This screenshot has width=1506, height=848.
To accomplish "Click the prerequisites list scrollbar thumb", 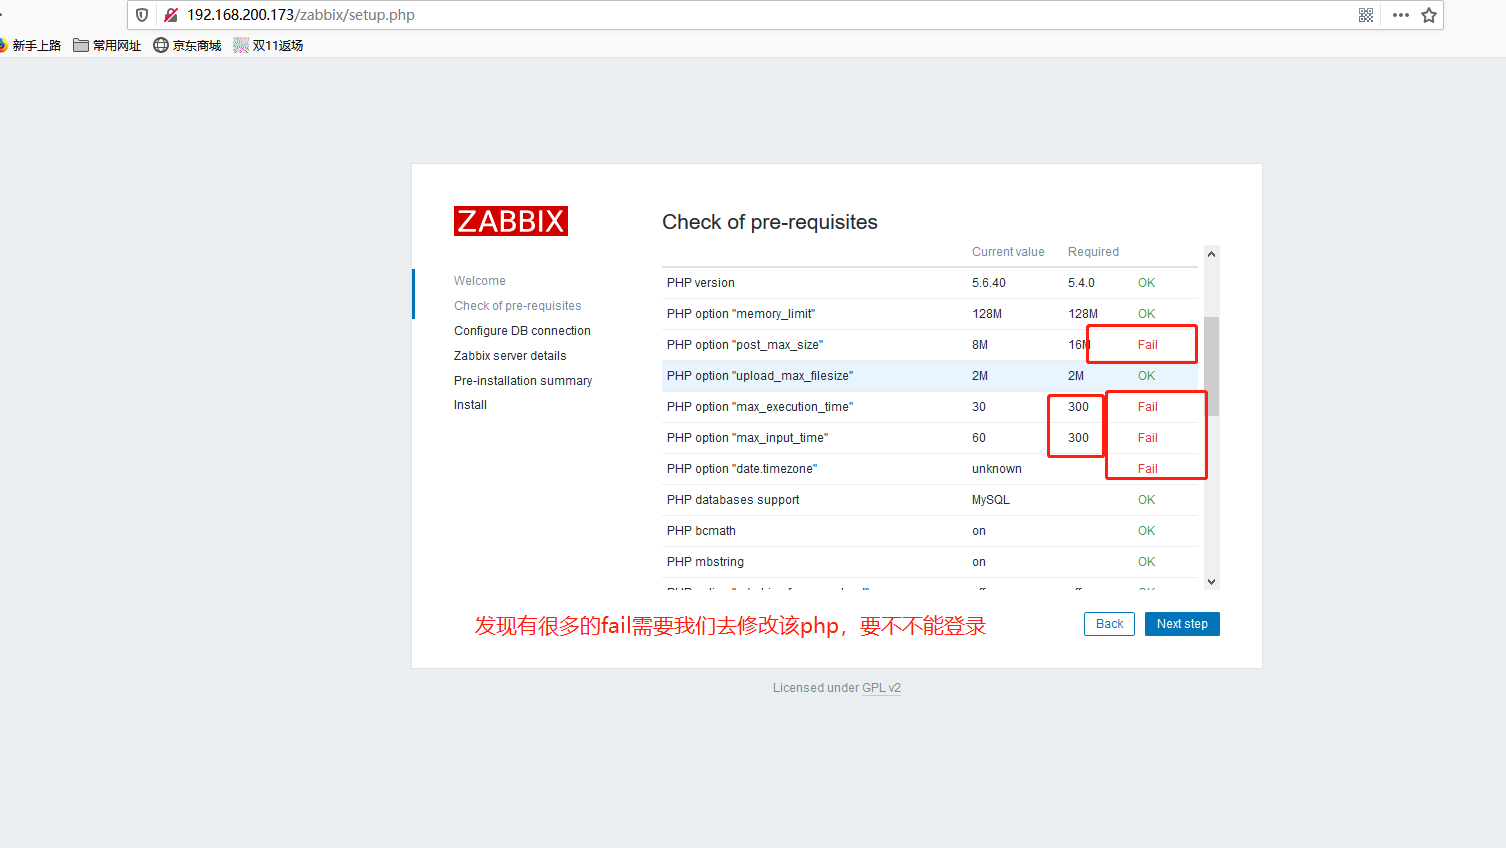I will click(x=1211, y=365).
